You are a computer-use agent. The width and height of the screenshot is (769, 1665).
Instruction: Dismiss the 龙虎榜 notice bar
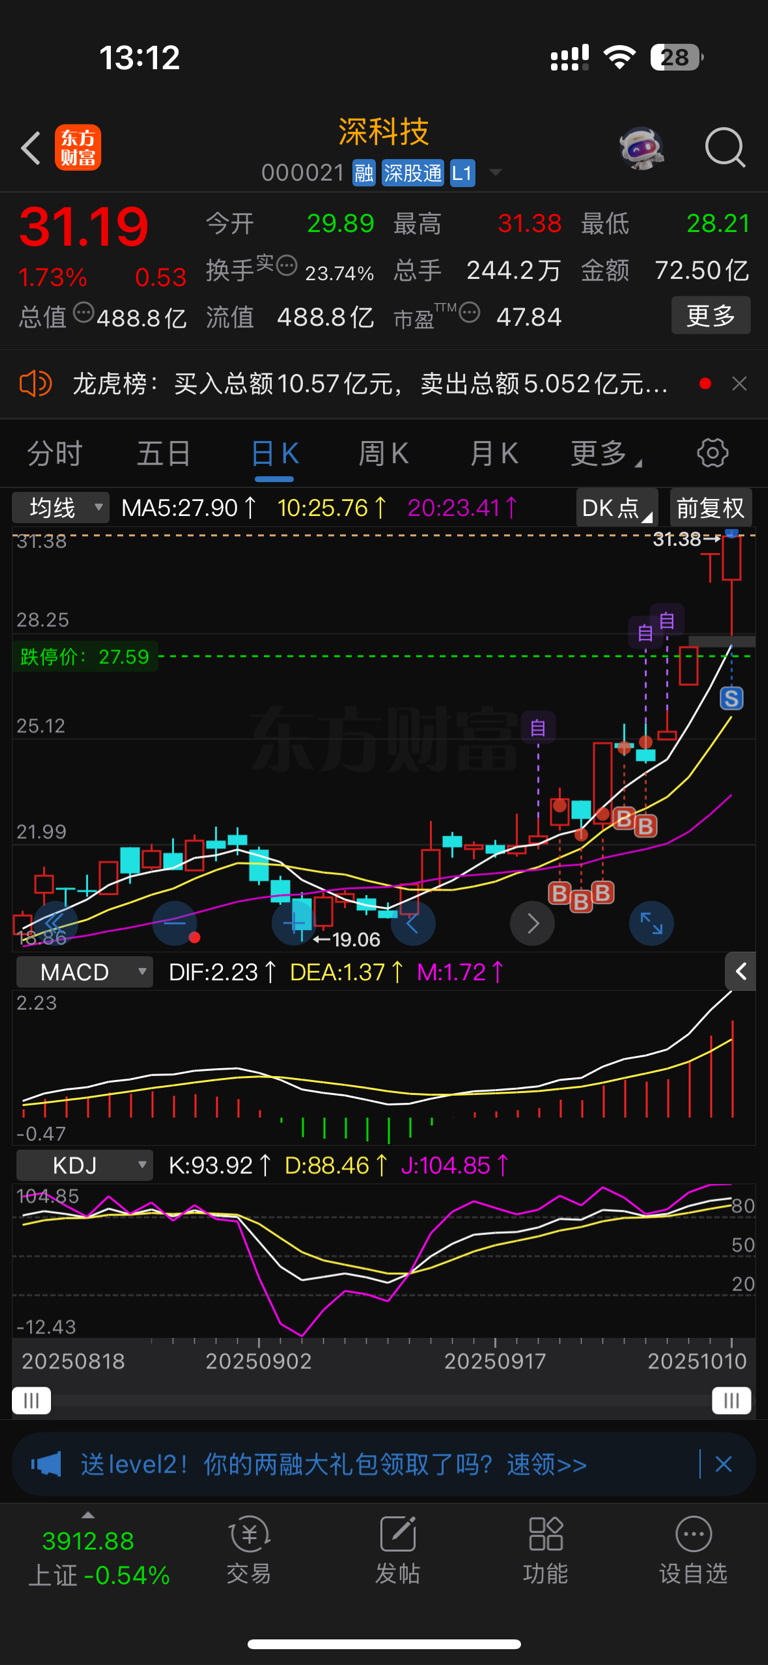pyautogui.click(x=739, y=383)
